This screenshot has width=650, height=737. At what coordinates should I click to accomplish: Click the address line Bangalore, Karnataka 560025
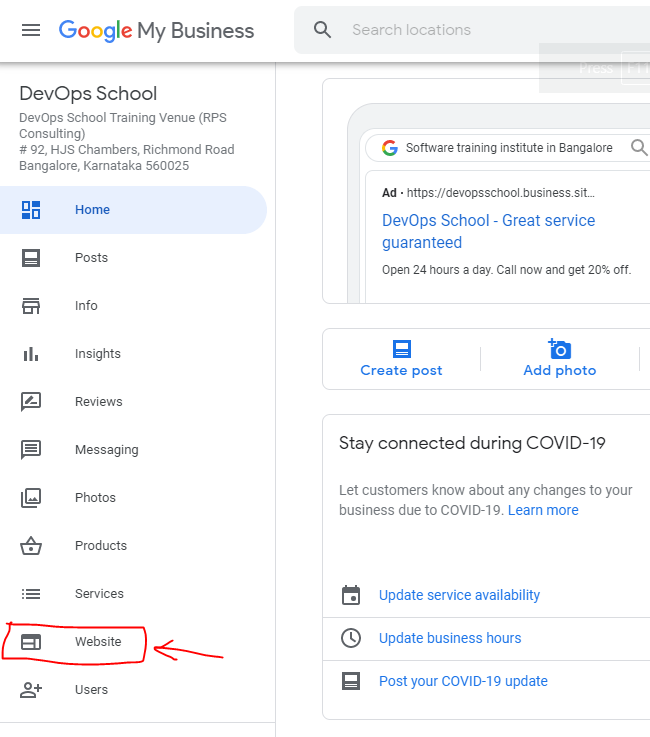[x=104, y=166]
